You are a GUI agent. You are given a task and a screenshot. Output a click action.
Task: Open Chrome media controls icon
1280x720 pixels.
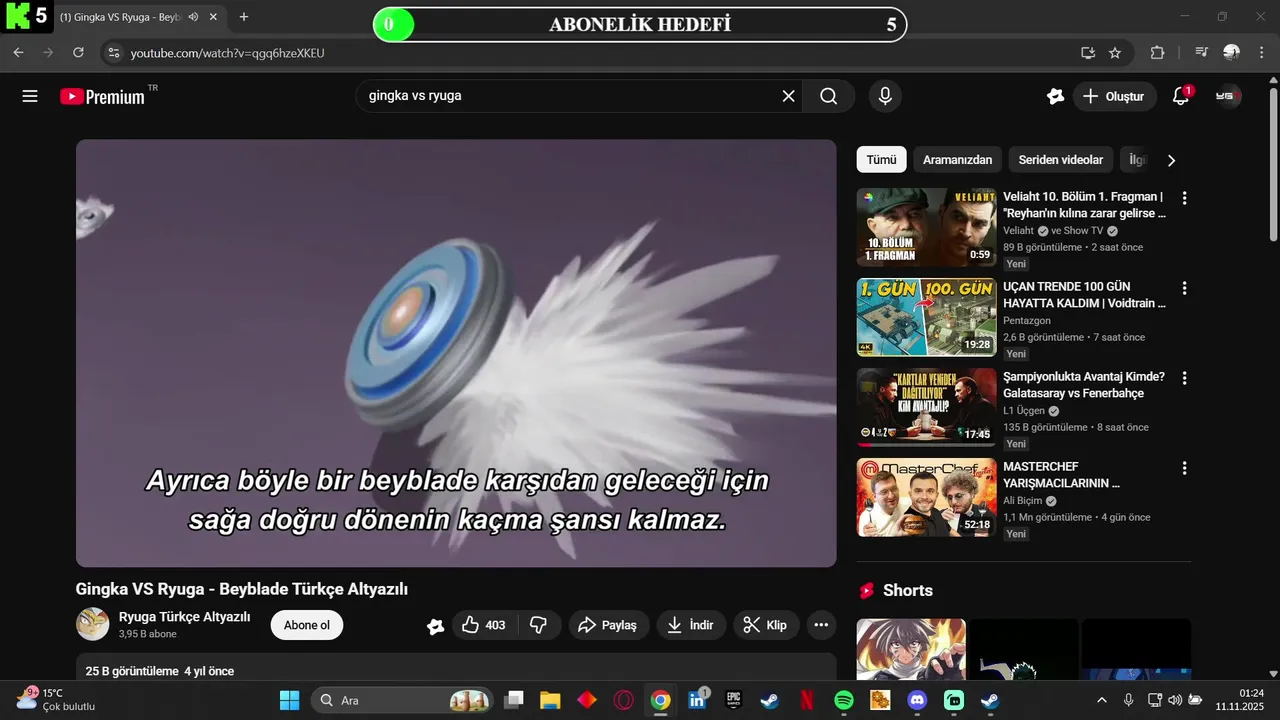click(1202, 52)
